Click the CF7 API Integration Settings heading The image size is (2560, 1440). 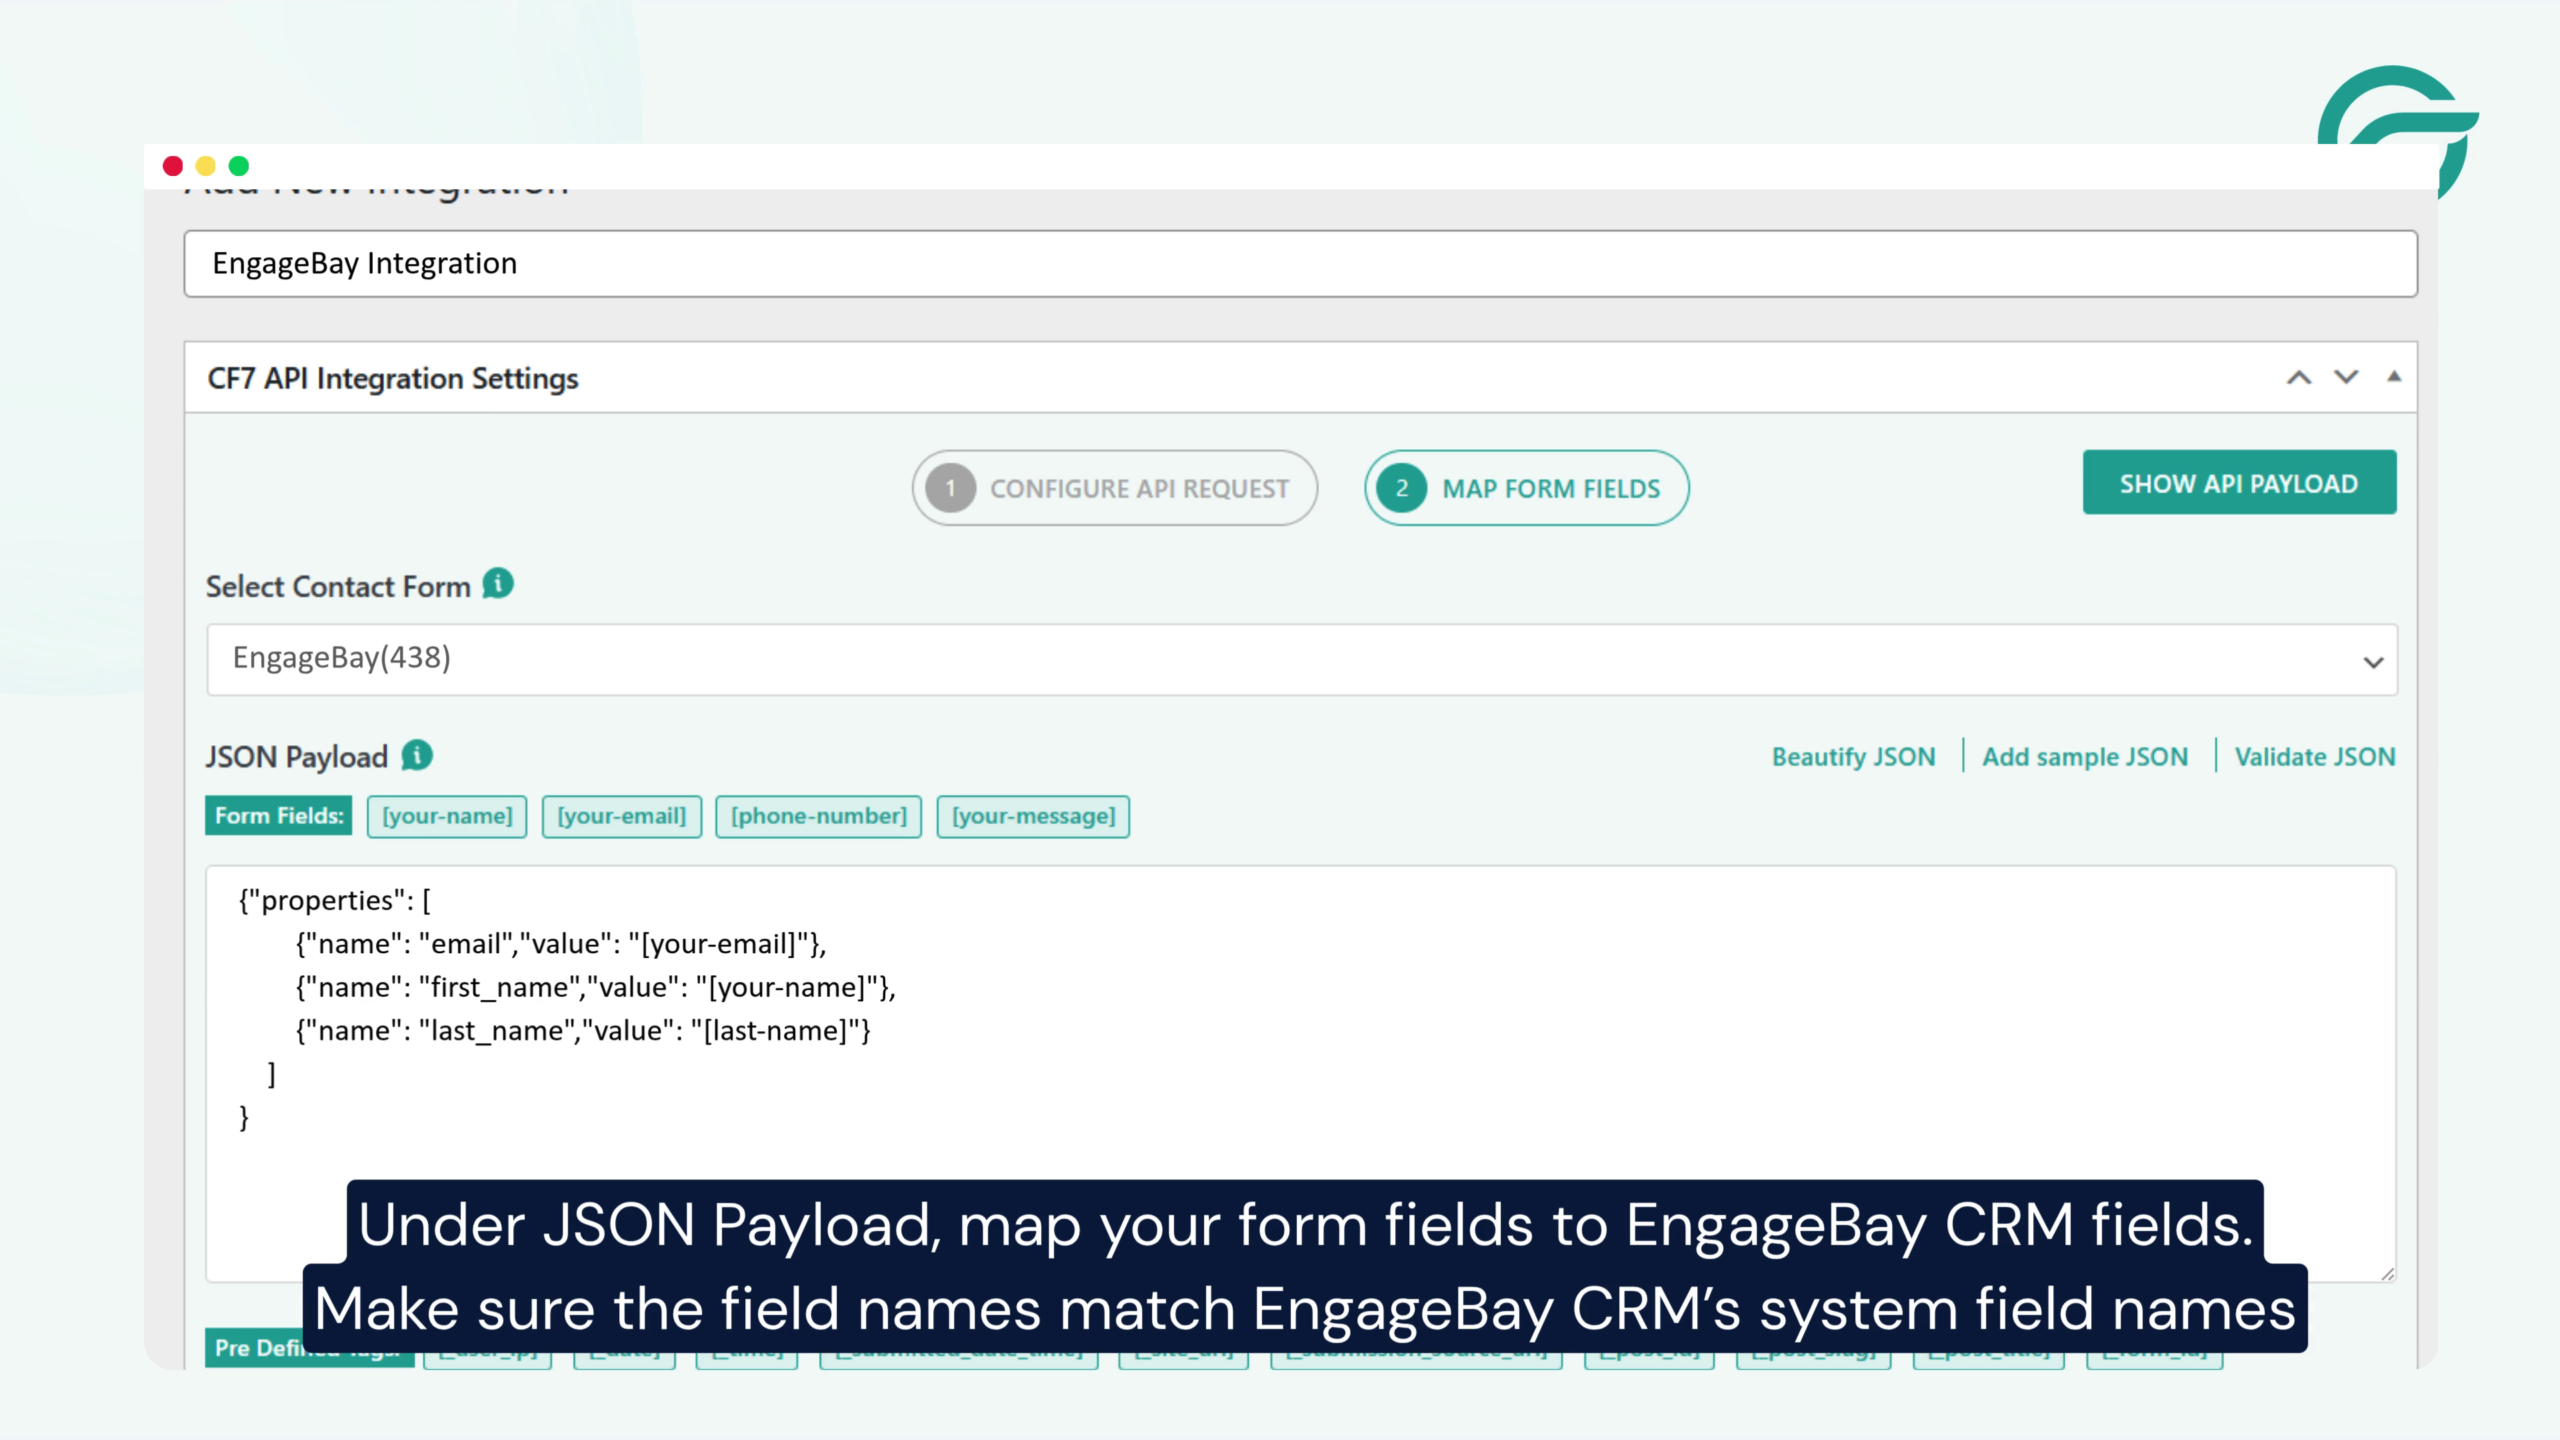(393, 379)
